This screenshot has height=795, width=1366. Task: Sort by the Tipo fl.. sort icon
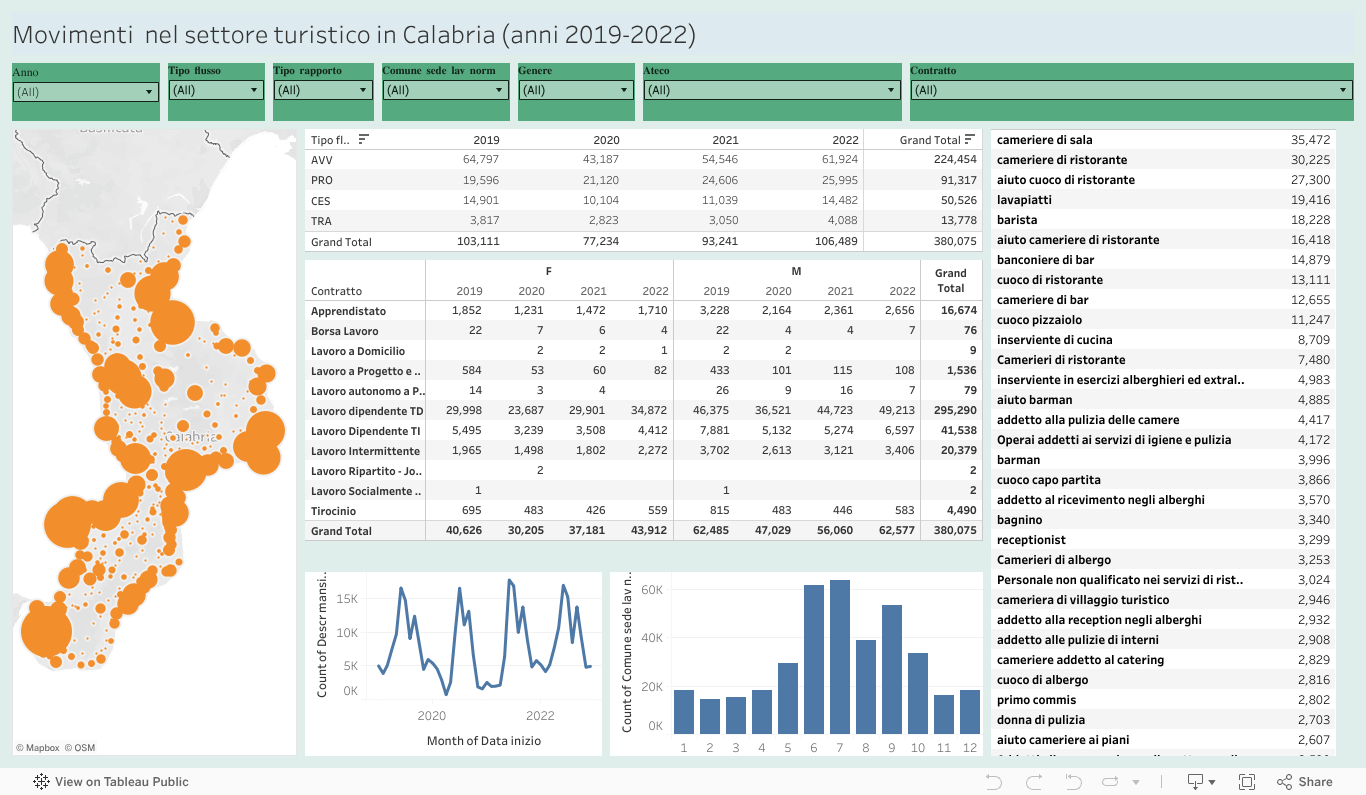[x=364, y=140]
